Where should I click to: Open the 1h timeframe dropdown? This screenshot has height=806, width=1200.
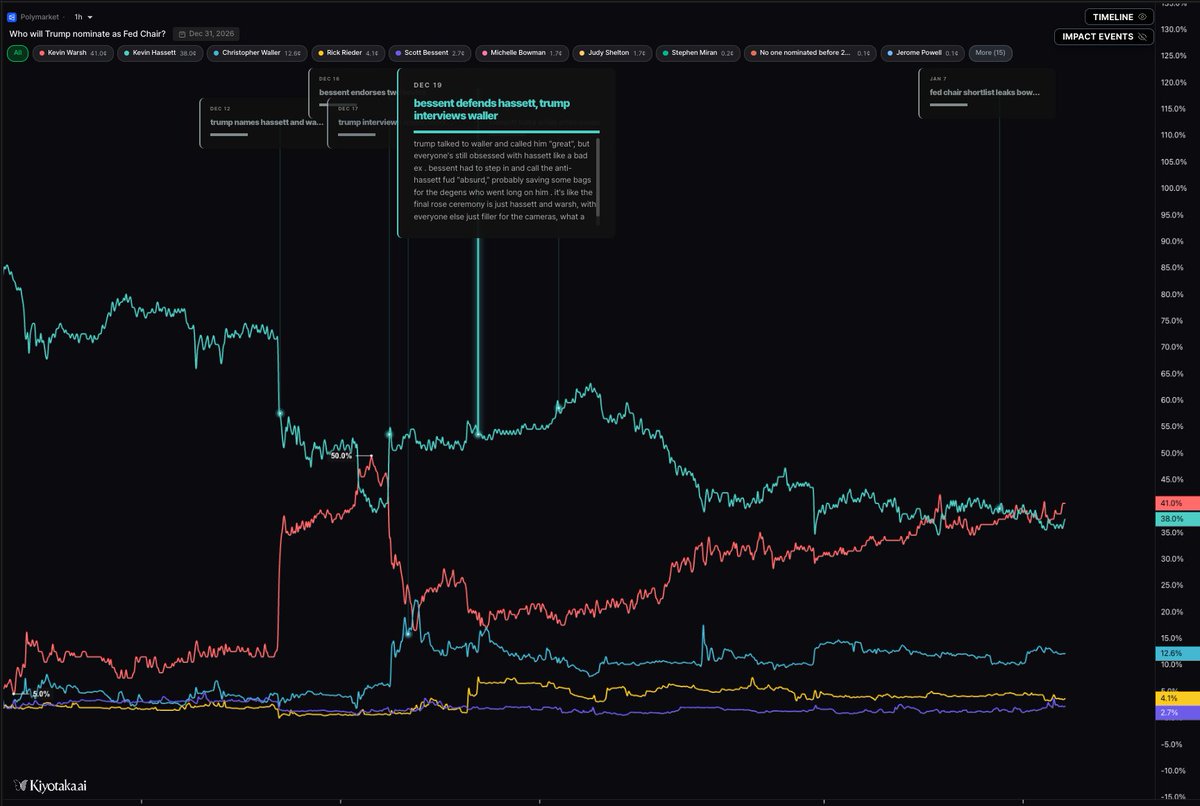coord(83,17)
